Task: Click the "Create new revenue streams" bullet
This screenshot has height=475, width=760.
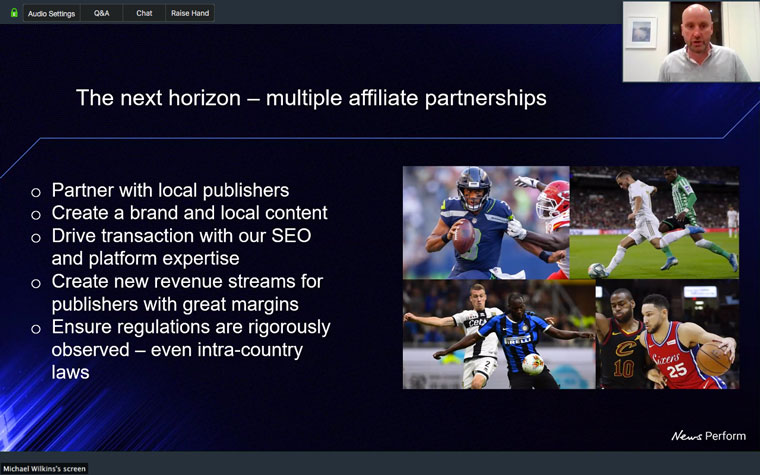Action: click(x=187, y=292)
